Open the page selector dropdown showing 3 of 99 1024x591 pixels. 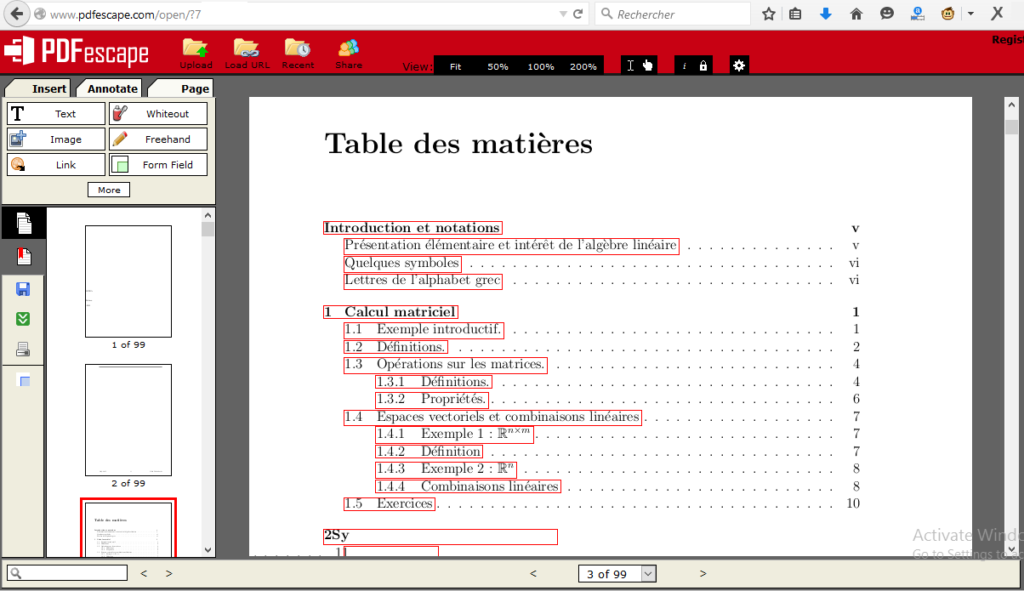617,573
